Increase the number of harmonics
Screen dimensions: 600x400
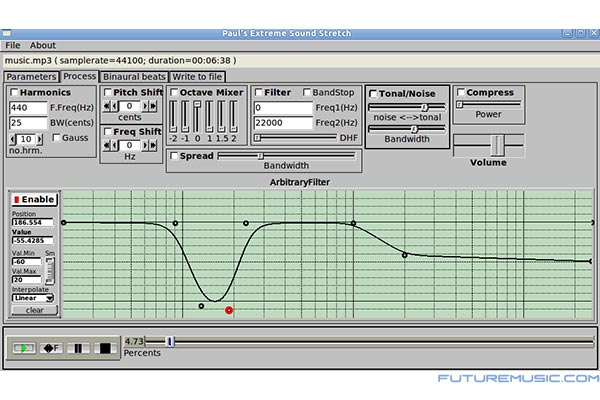point(39,139)
